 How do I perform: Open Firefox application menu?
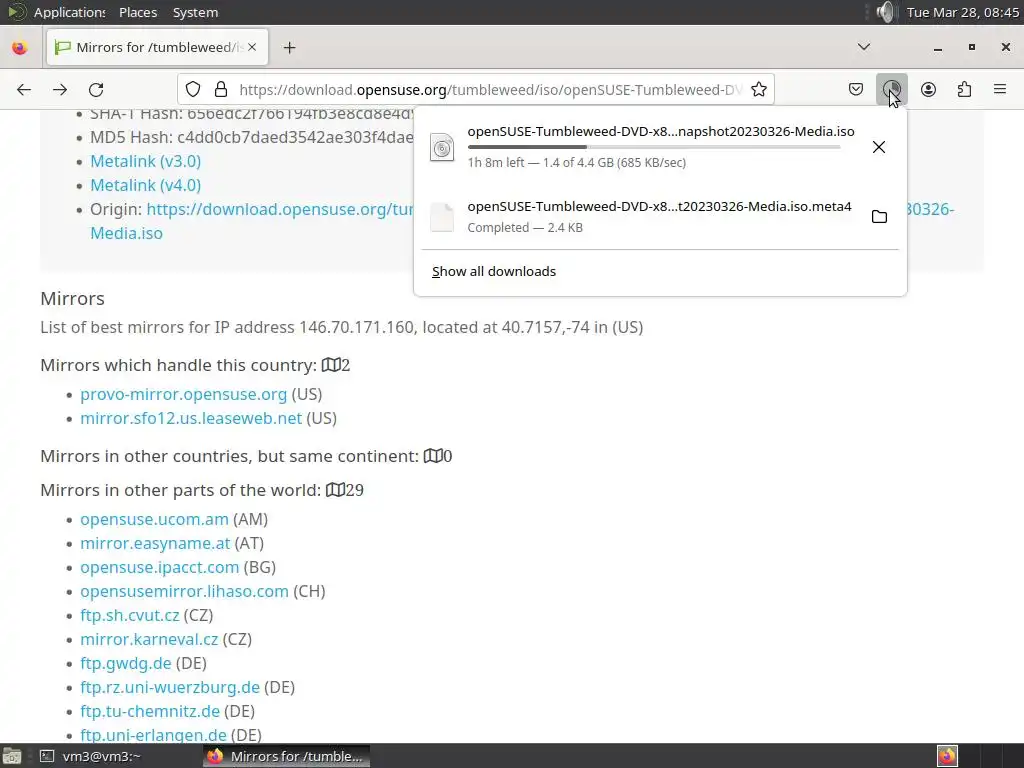(x=1000, y=89)
